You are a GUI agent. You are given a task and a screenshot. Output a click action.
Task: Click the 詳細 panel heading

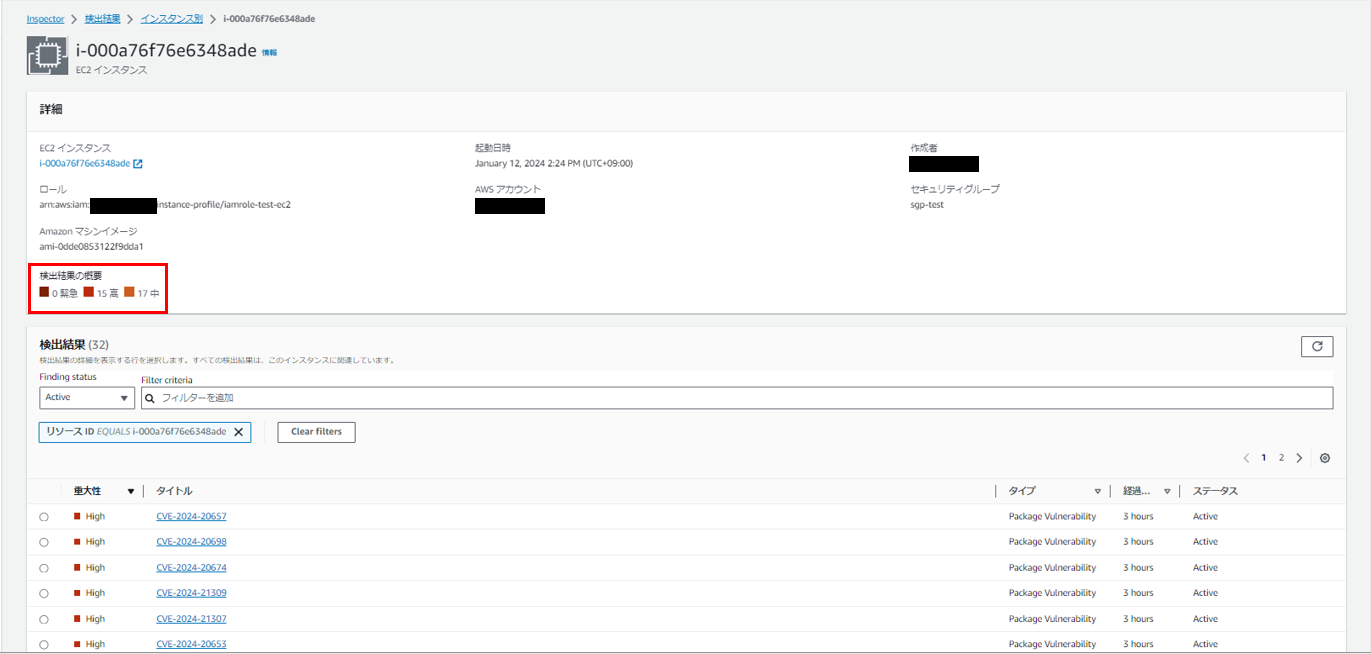coord(51,108)
